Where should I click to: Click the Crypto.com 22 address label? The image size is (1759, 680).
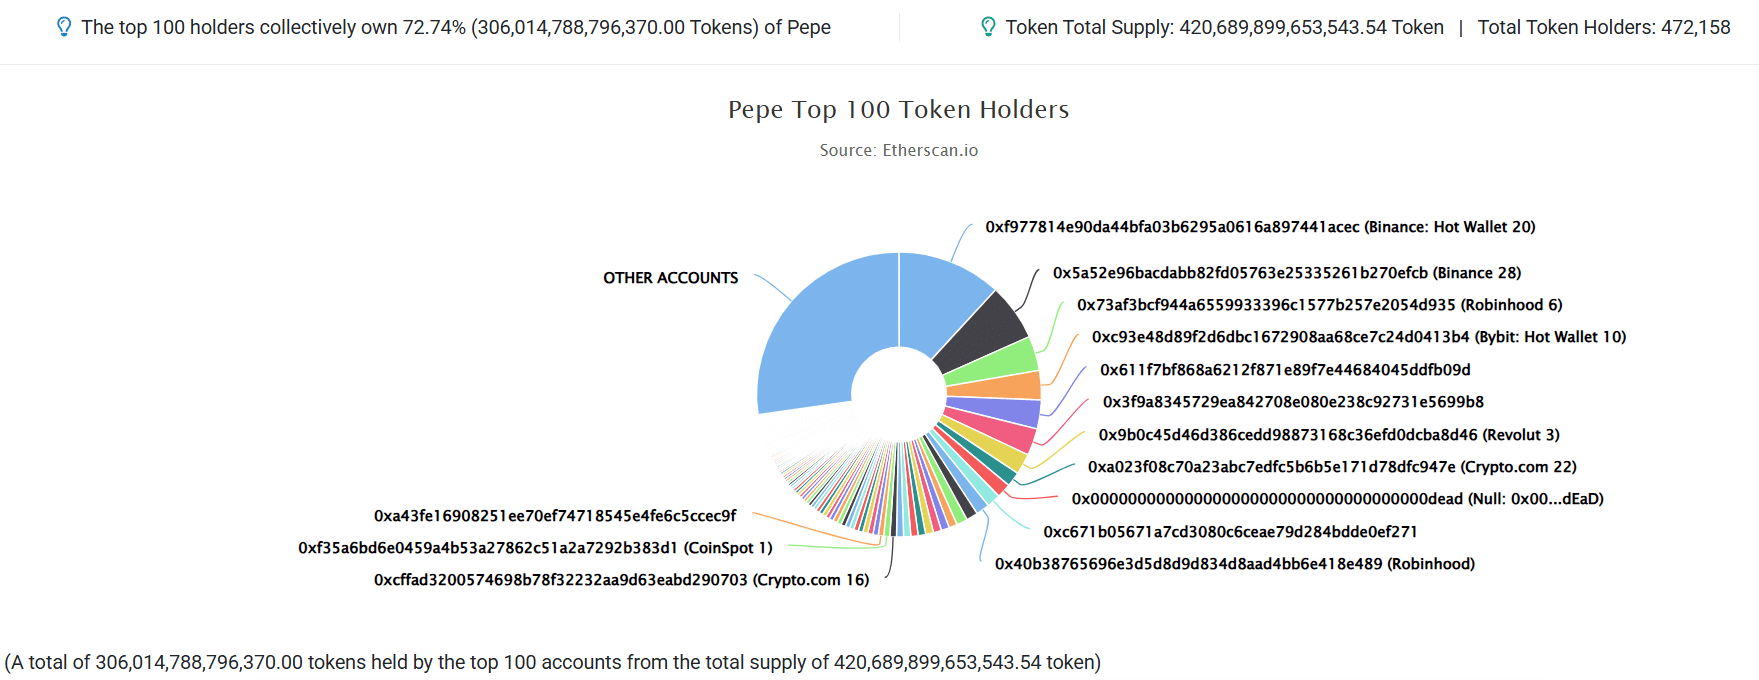coord(1332,467)
